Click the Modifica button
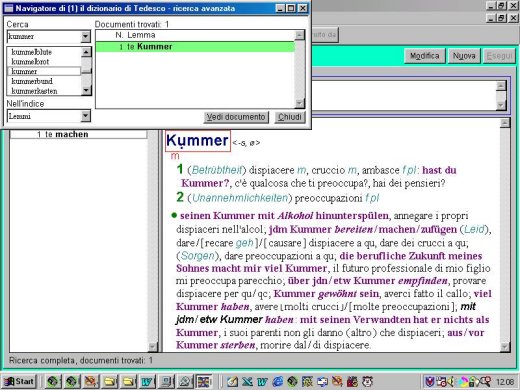 (x=424, y=56)
